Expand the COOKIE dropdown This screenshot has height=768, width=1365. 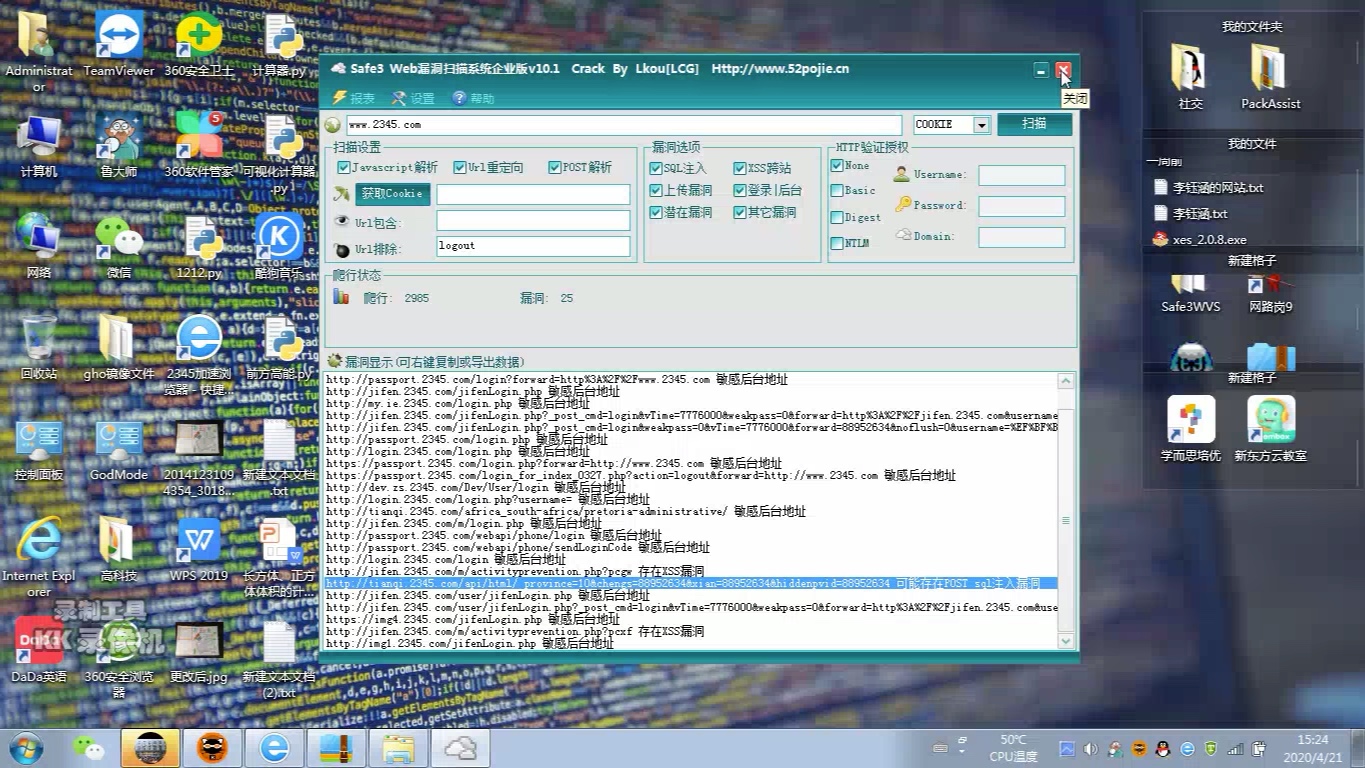pyautogui.click(x=981, y=125)
